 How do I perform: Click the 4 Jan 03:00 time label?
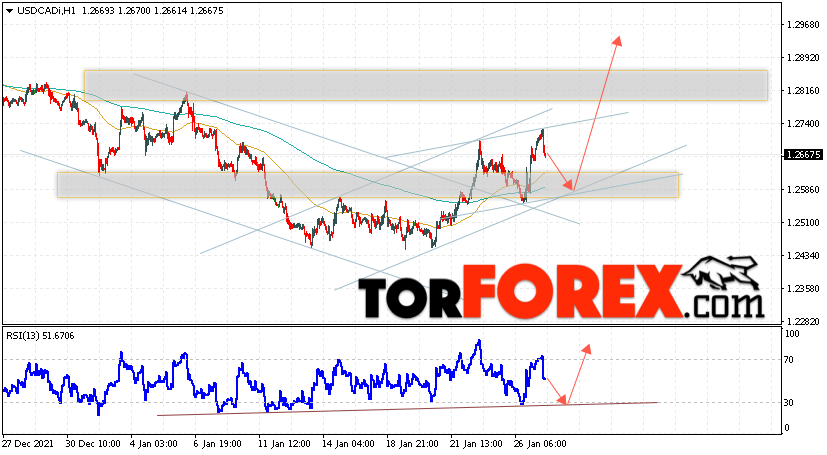(x=153, y=444)
